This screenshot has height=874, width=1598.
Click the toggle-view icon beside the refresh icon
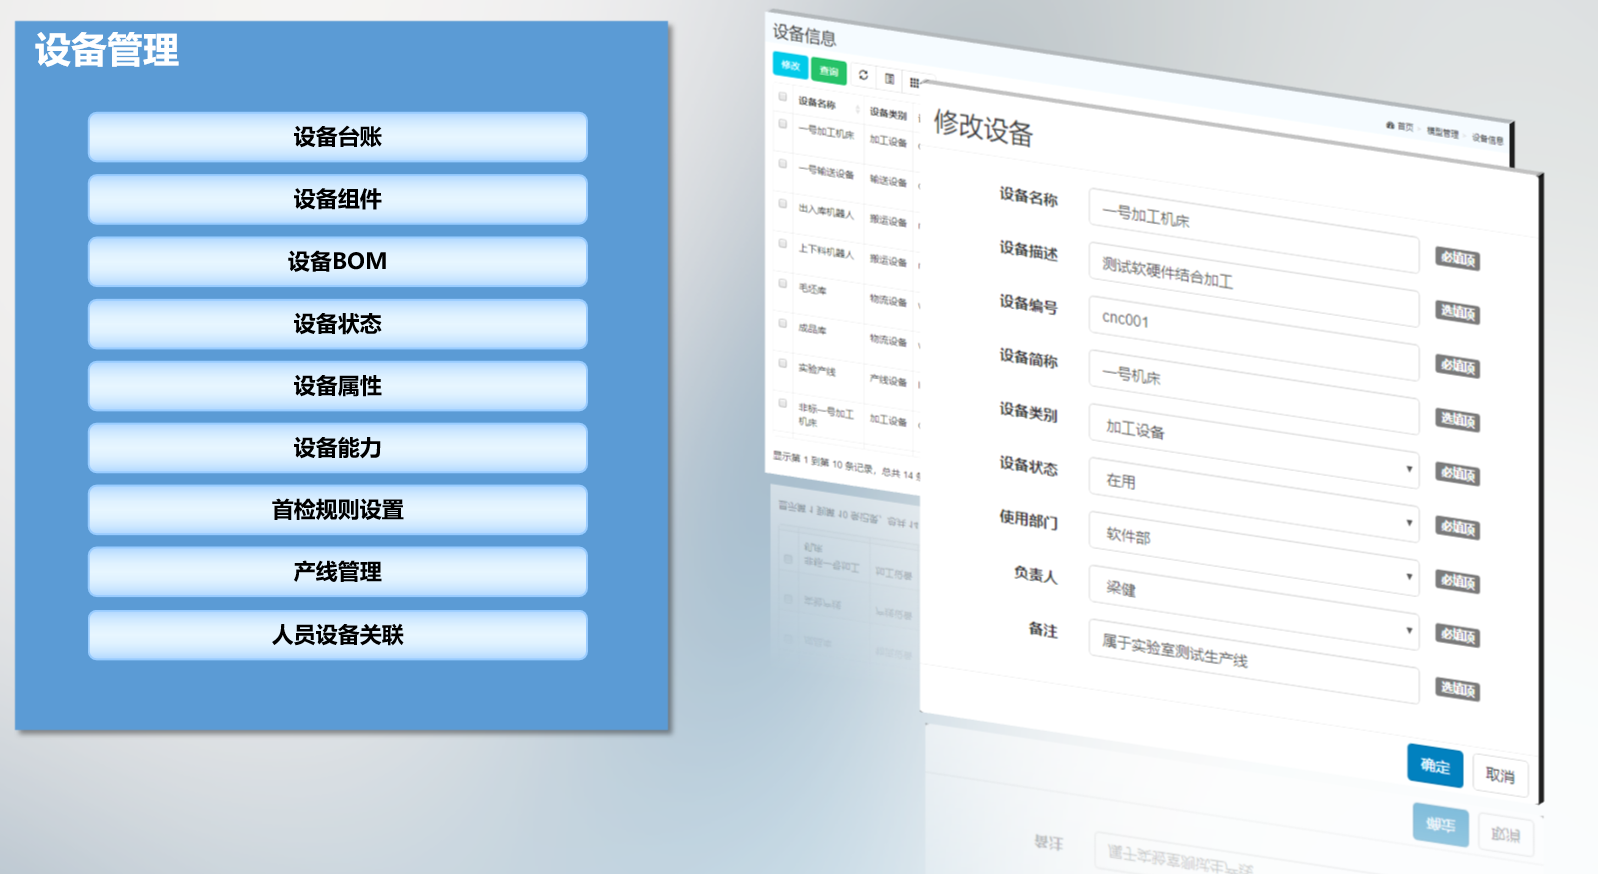coord(889,79)
